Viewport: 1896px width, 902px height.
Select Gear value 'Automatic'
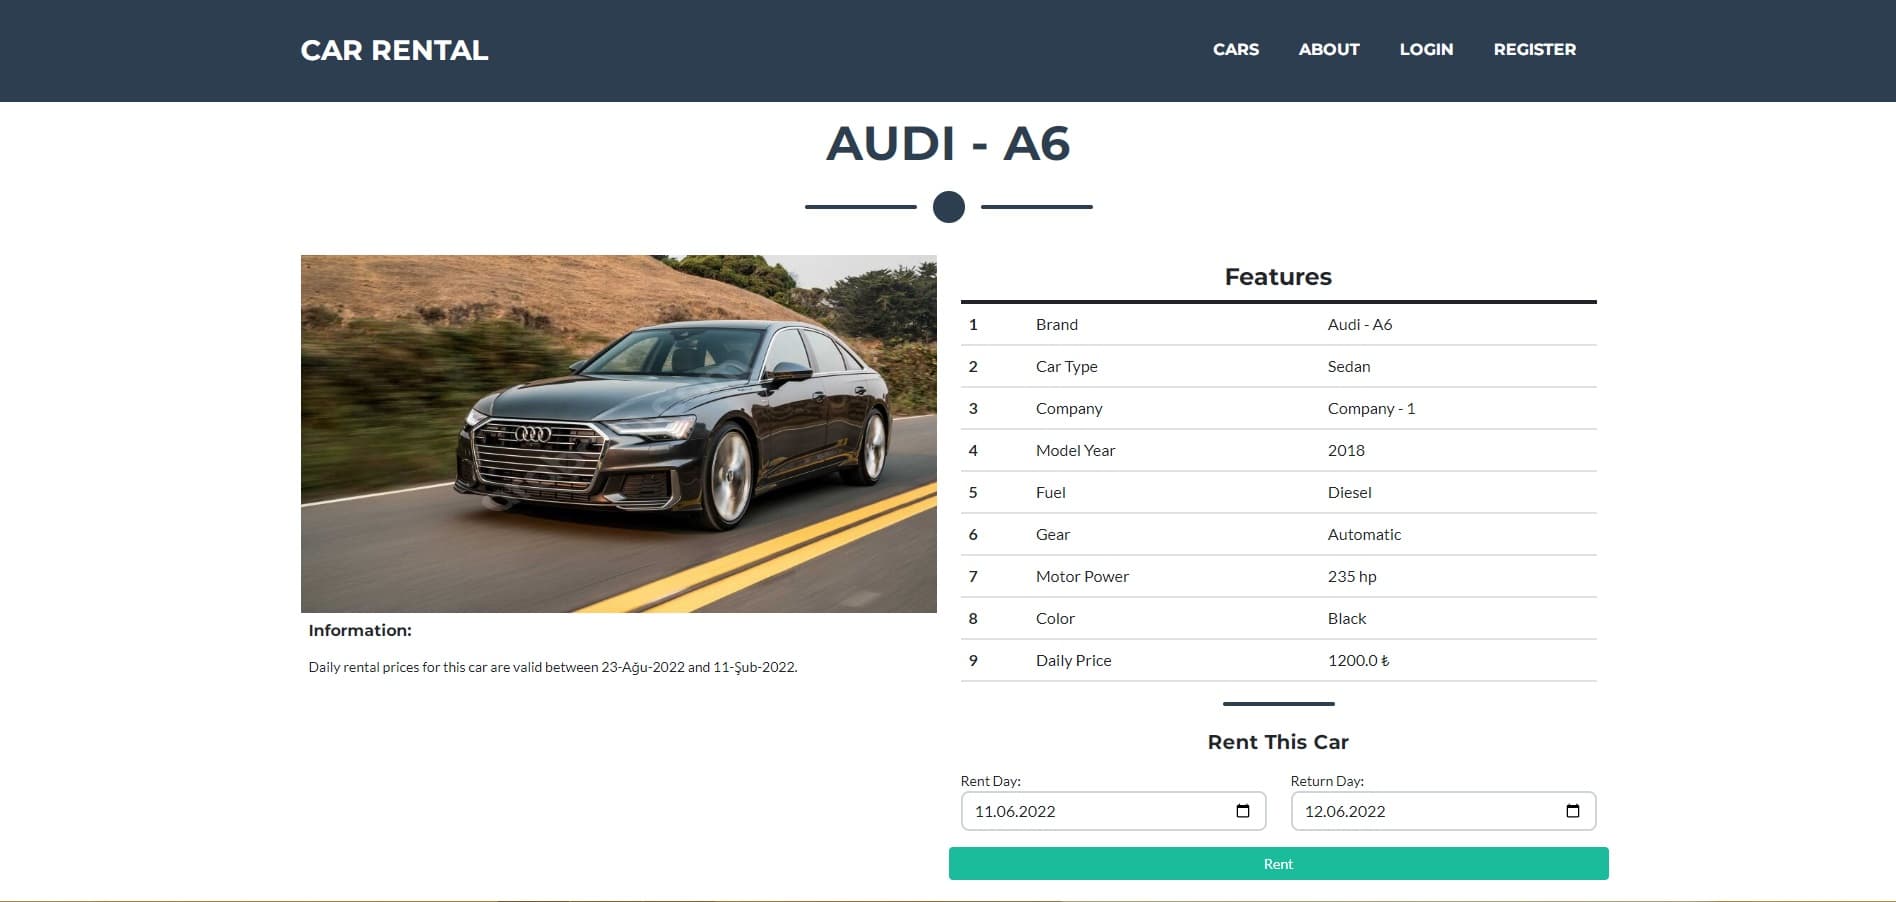tap(1364, 534)
